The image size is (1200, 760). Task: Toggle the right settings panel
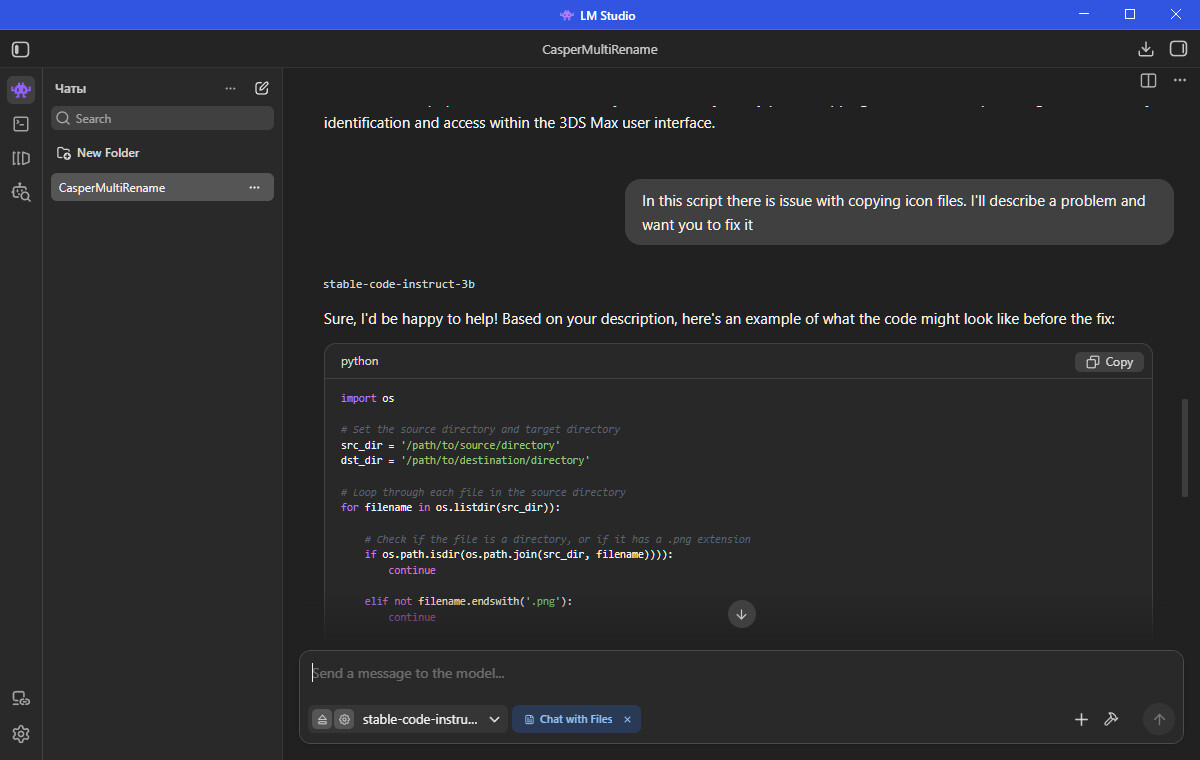(x=1178, y=49)
